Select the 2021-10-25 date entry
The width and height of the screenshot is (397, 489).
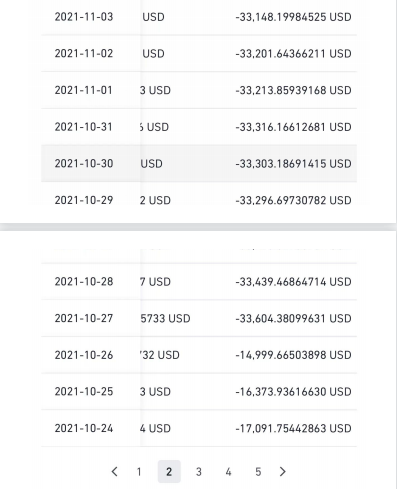click(x=84, y=391)
